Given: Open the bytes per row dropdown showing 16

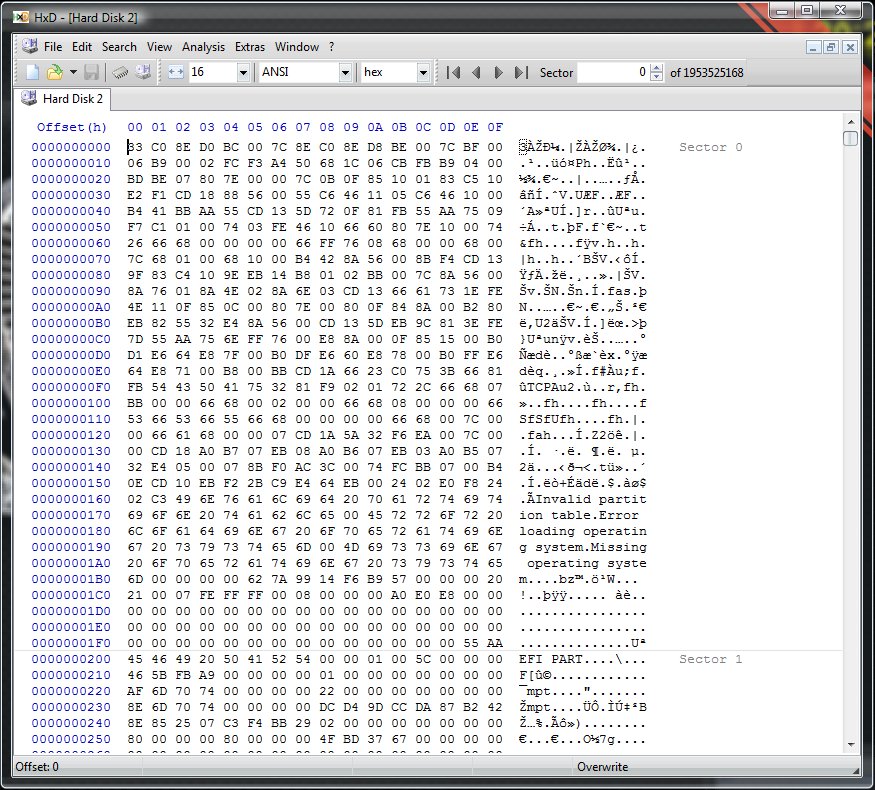Looking at the screenshot, I should coord(243,73).
